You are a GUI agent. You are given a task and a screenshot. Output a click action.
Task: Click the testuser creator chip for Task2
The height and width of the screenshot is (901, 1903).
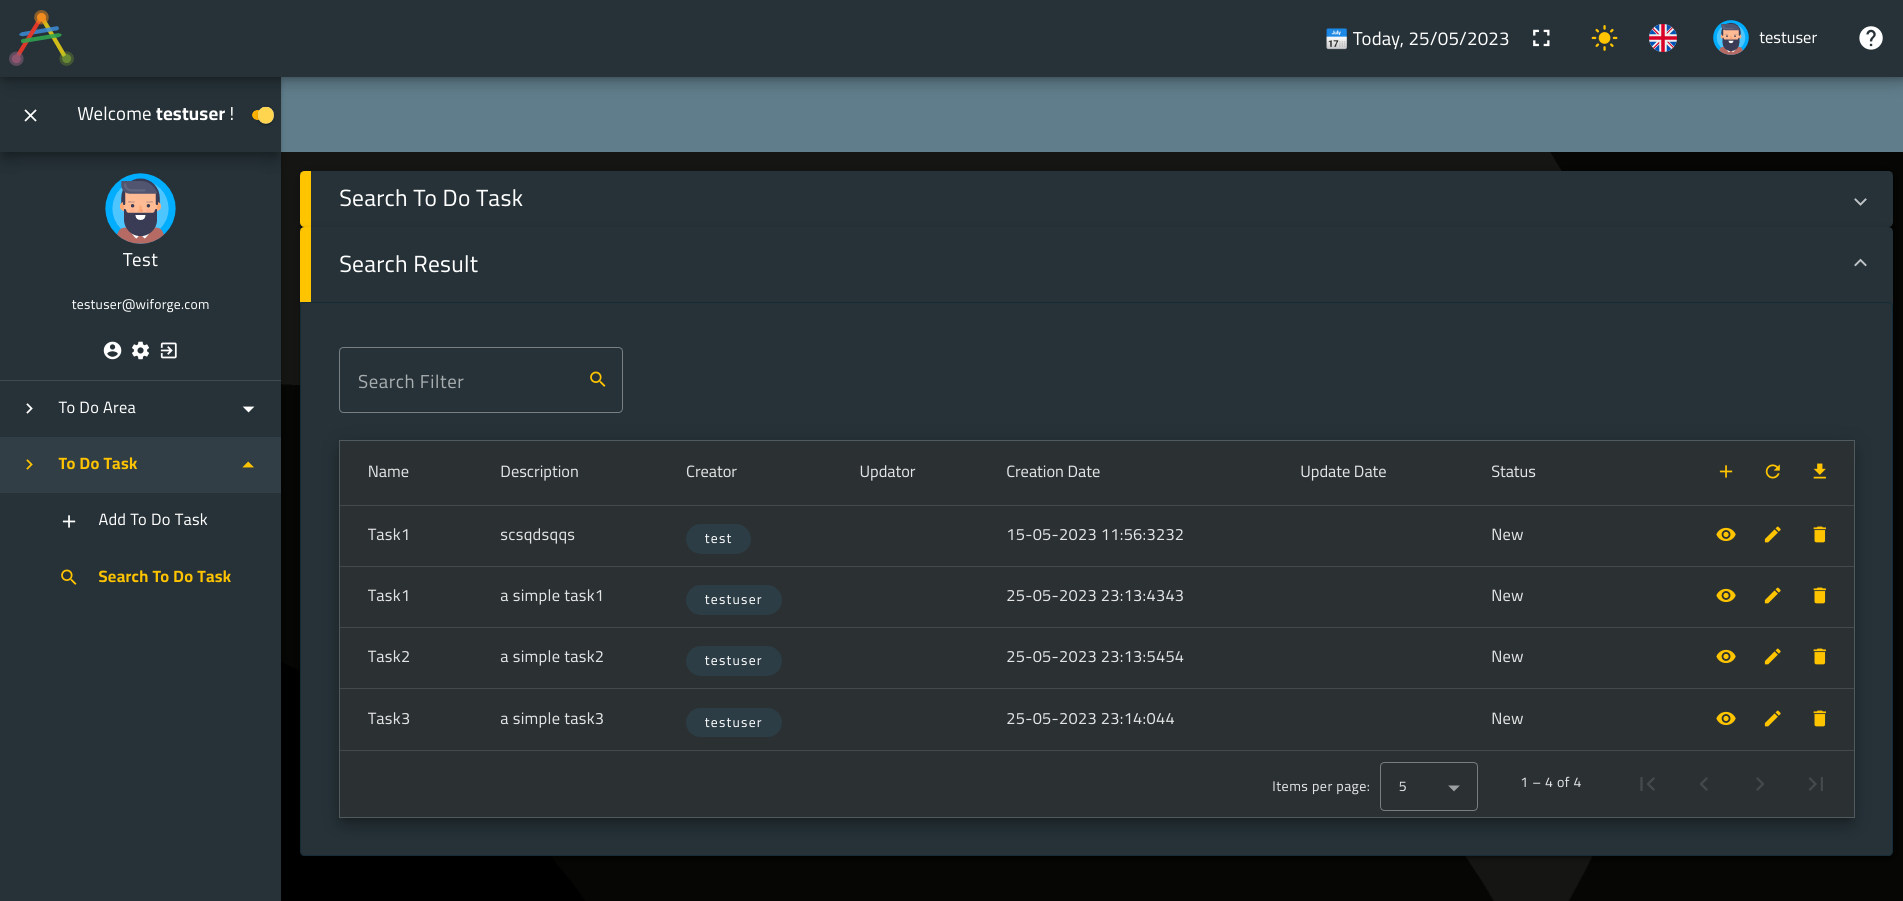click(x=733, y=661)
